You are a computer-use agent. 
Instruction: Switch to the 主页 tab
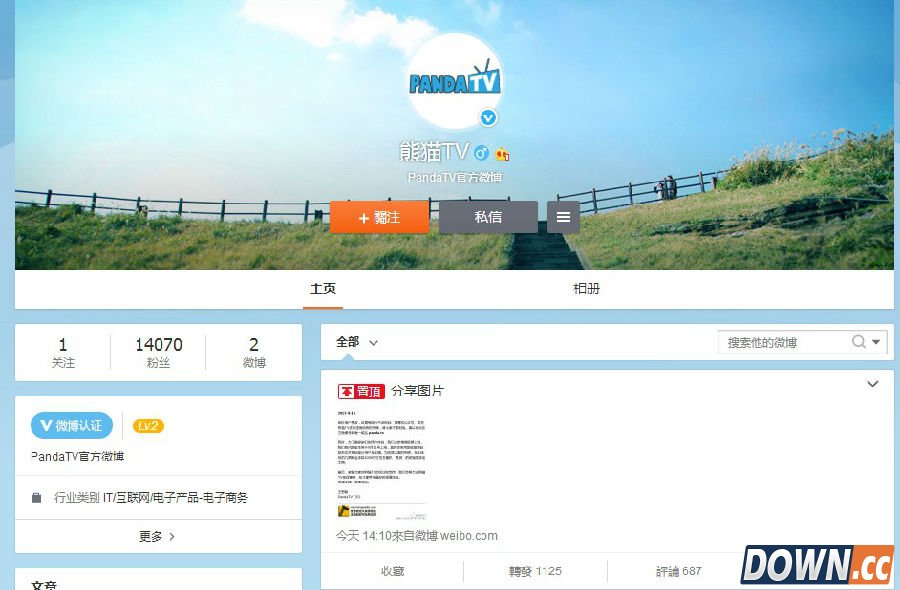322,288
